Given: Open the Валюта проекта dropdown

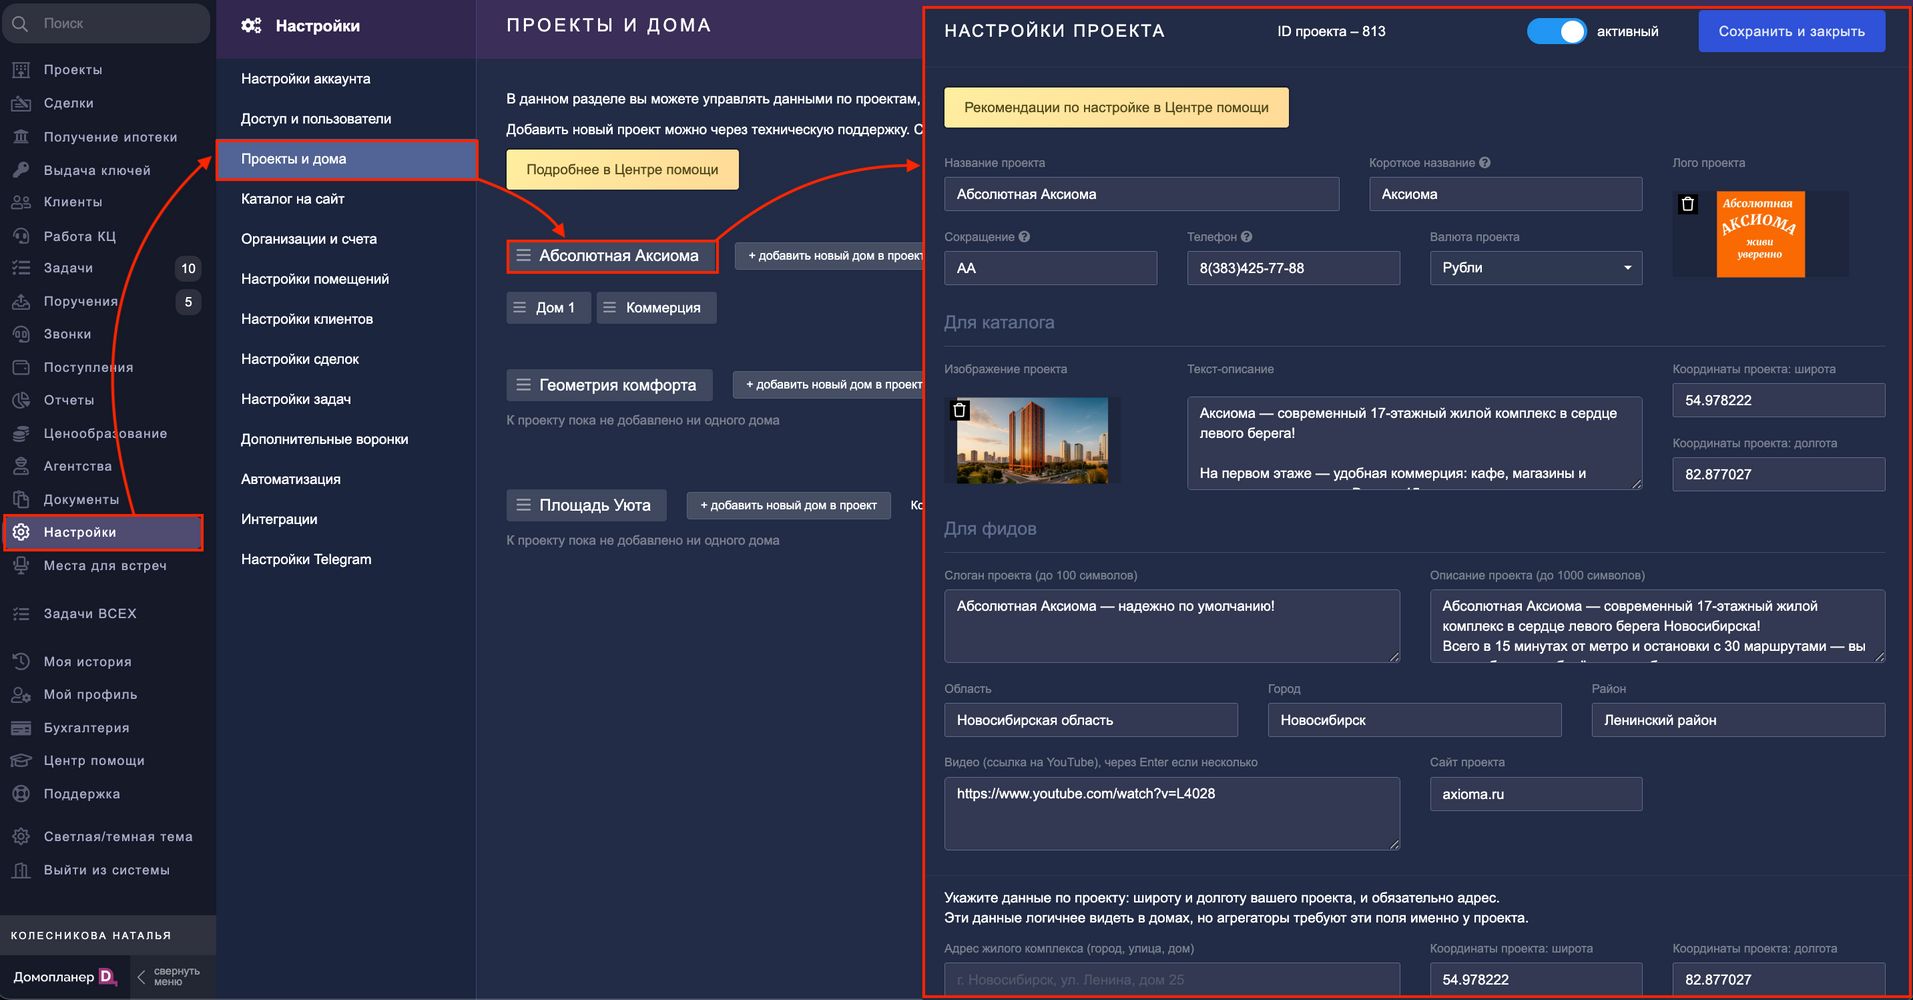Looking at the screenshot, I should pyautogui.click(x=1535, y=268).
